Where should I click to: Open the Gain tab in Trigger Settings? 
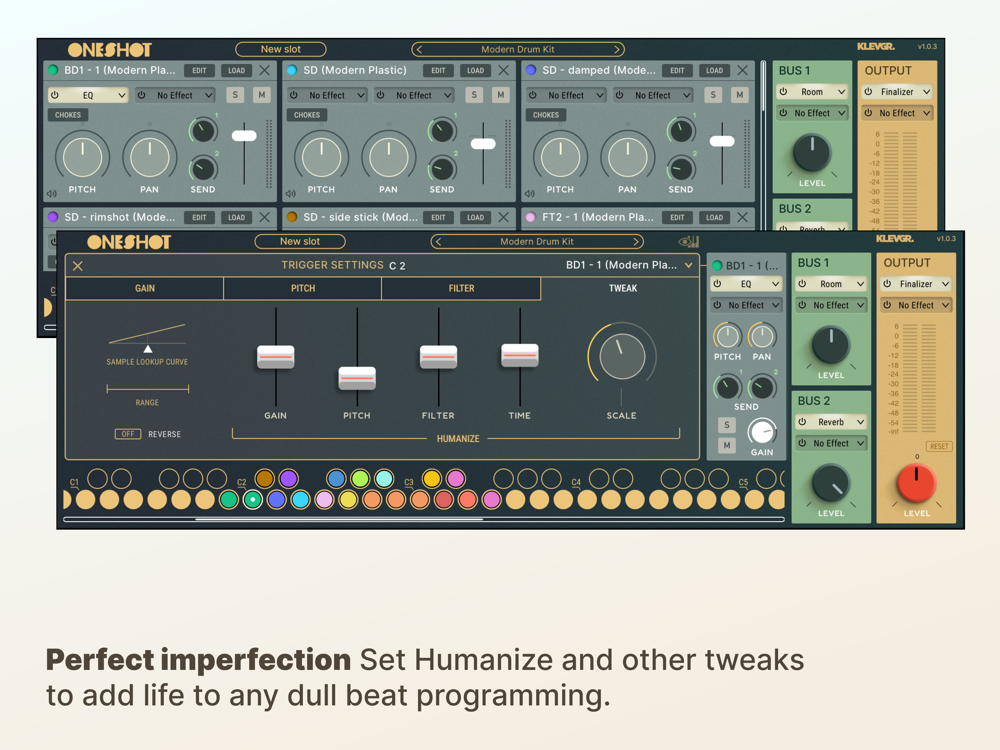[145, 288]
